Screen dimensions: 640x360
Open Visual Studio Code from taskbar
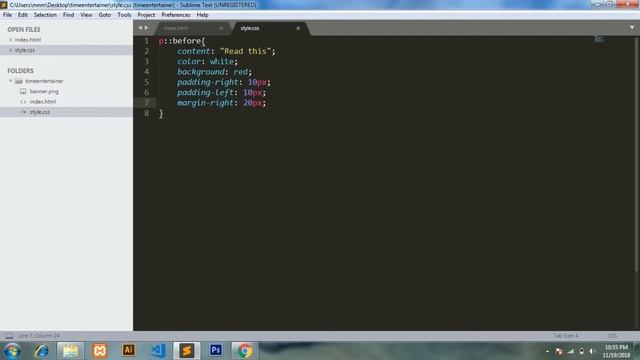[x=158, y=351]
